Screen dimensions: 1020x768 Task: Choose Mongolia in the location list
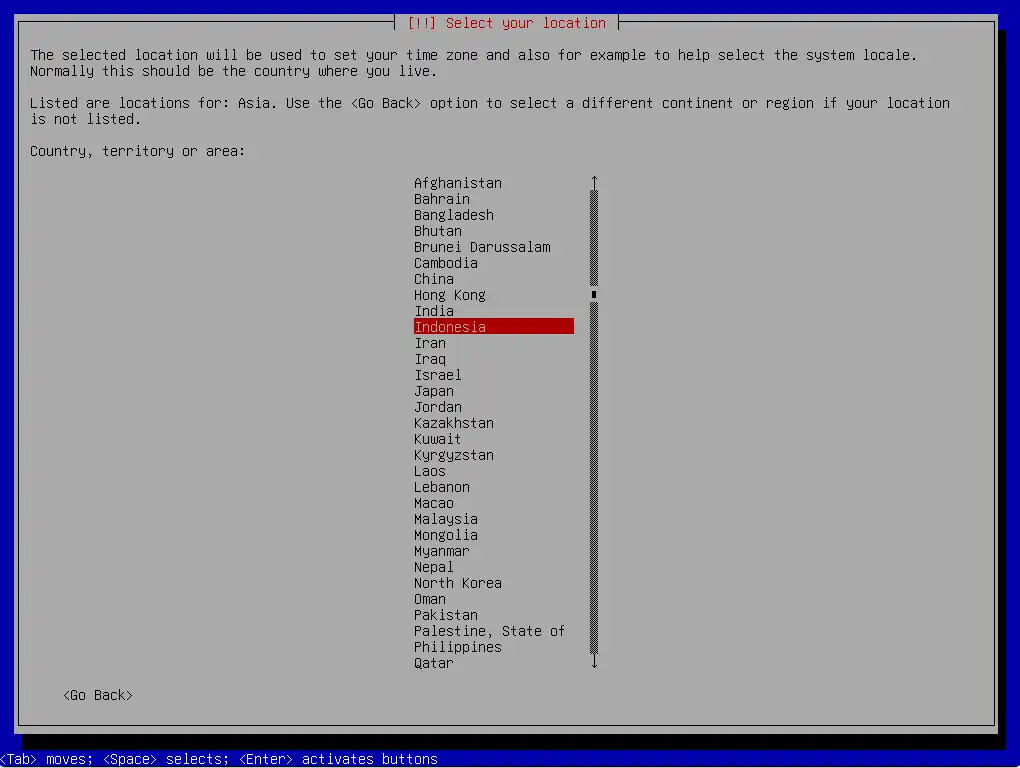[446, 535]
